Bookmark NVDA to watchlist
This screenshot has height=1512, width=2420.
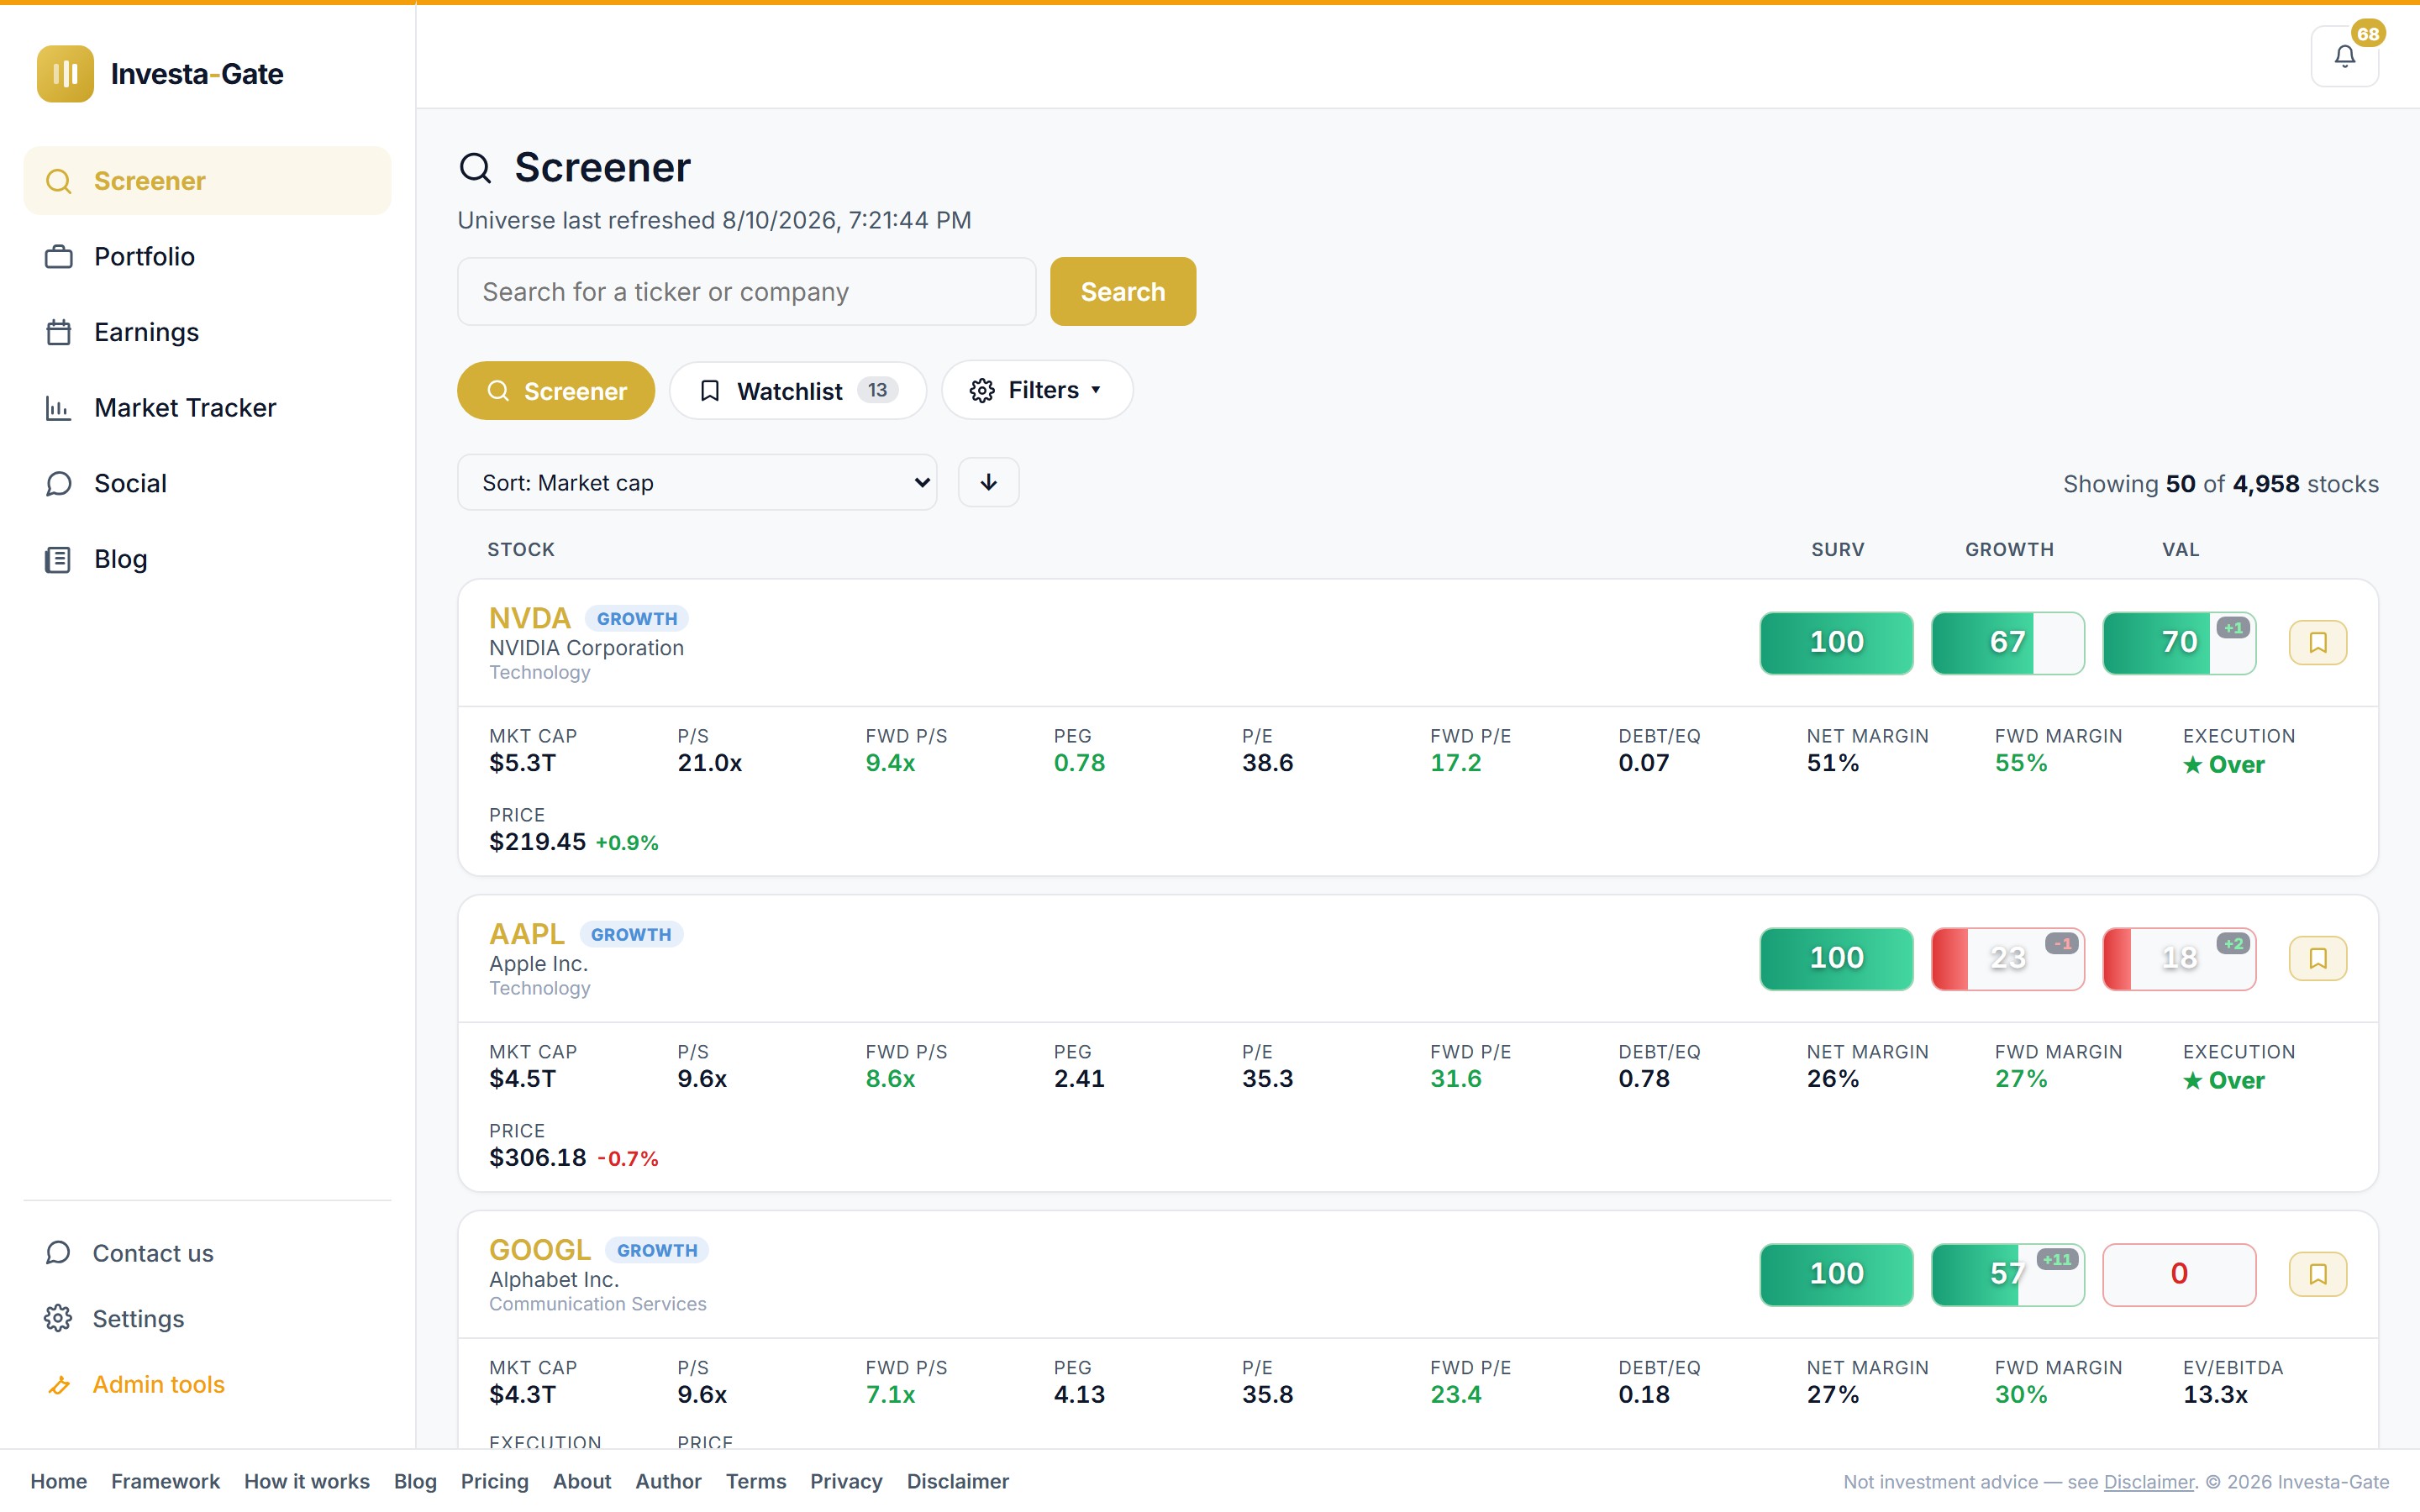point(2318,642)
